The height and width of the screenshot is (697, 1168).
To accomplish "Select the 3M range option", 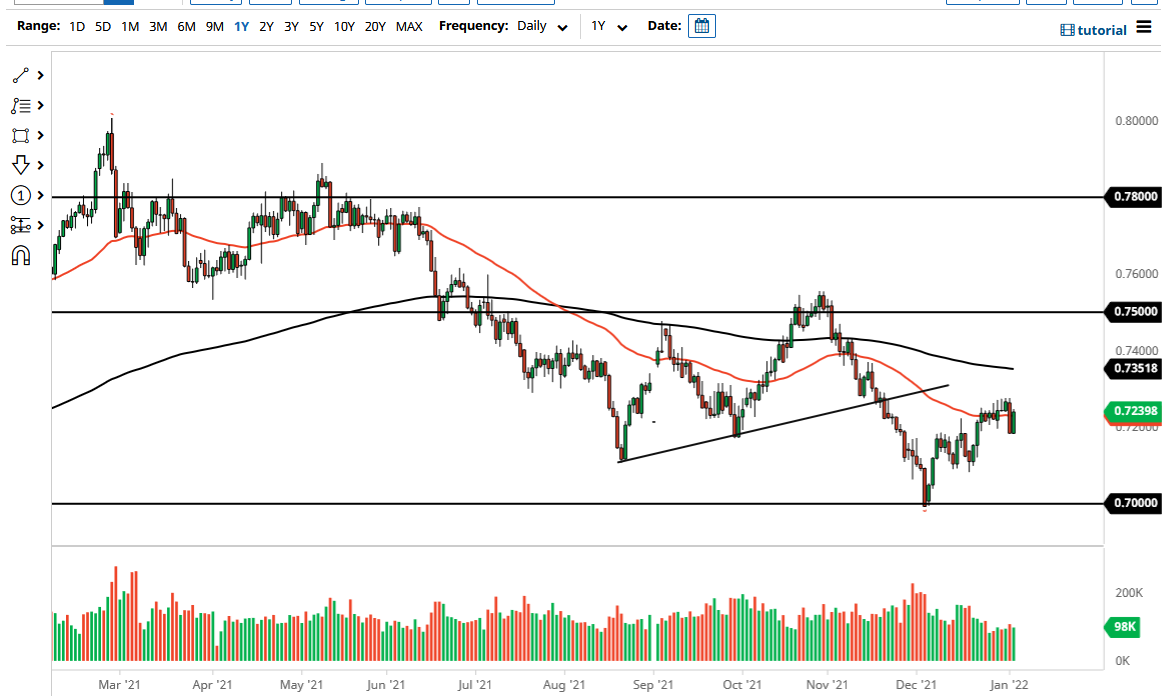I will 156,26.
